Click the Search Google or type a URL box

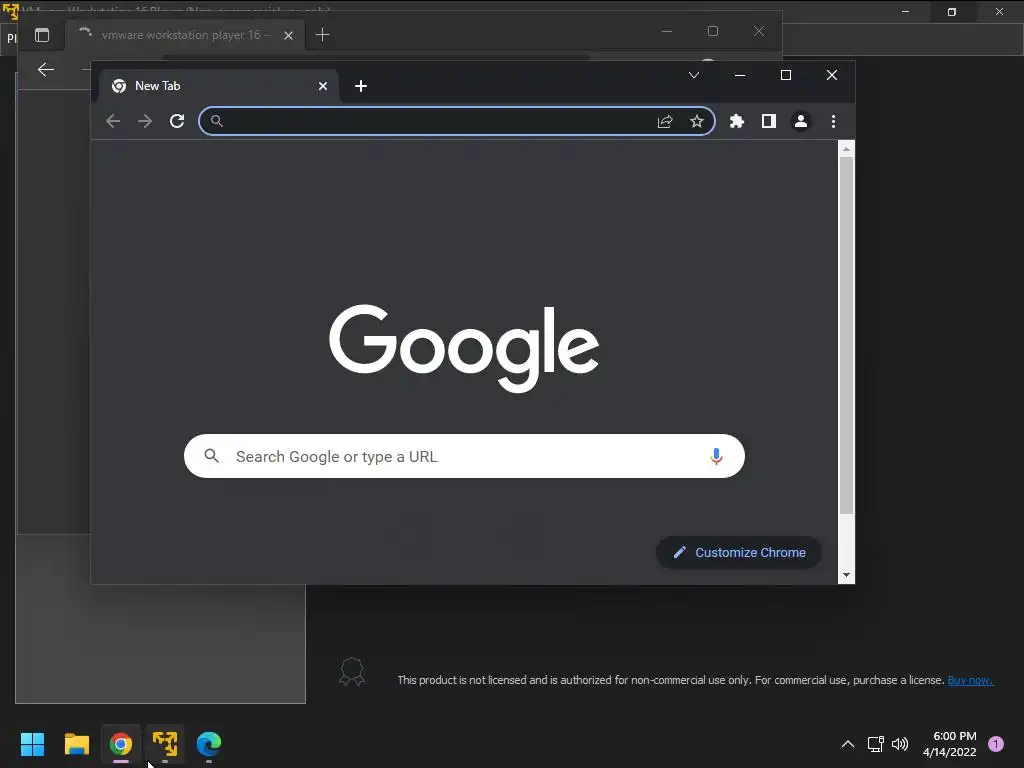(x=464, y=456)
